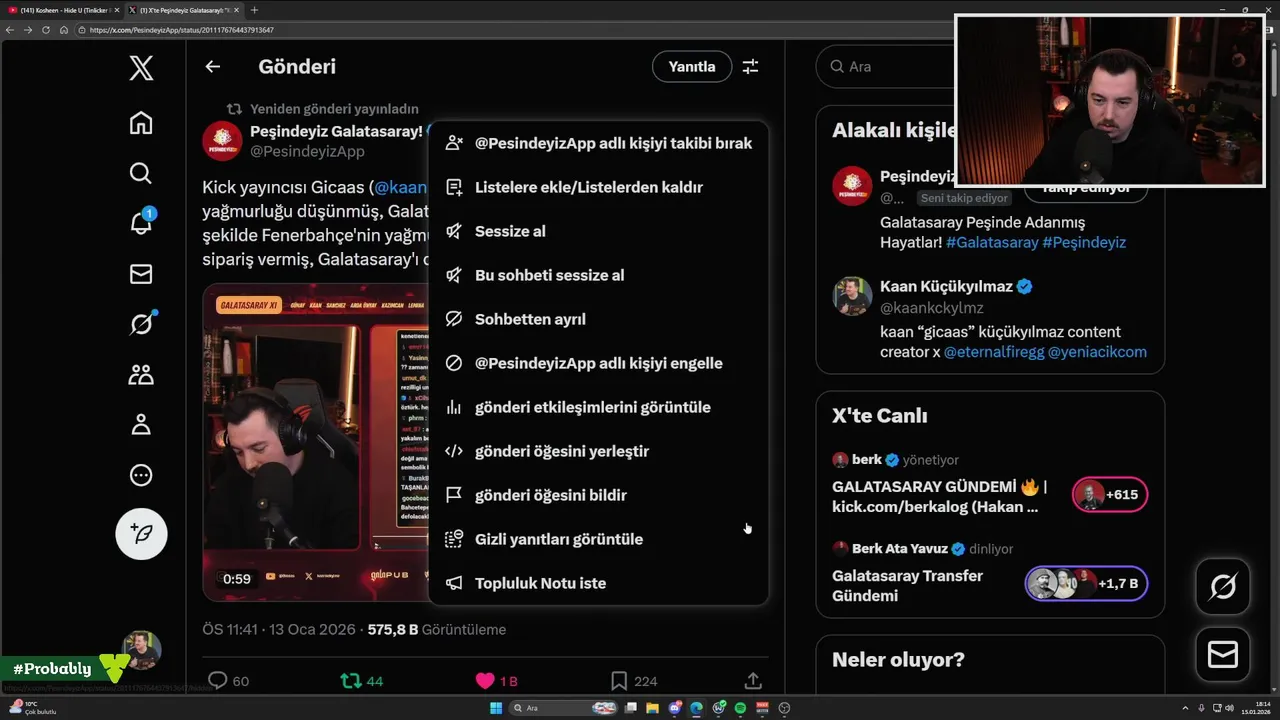Click the account avatar above #Probably
Screen dimensions: 1280x720
point(141,650)
